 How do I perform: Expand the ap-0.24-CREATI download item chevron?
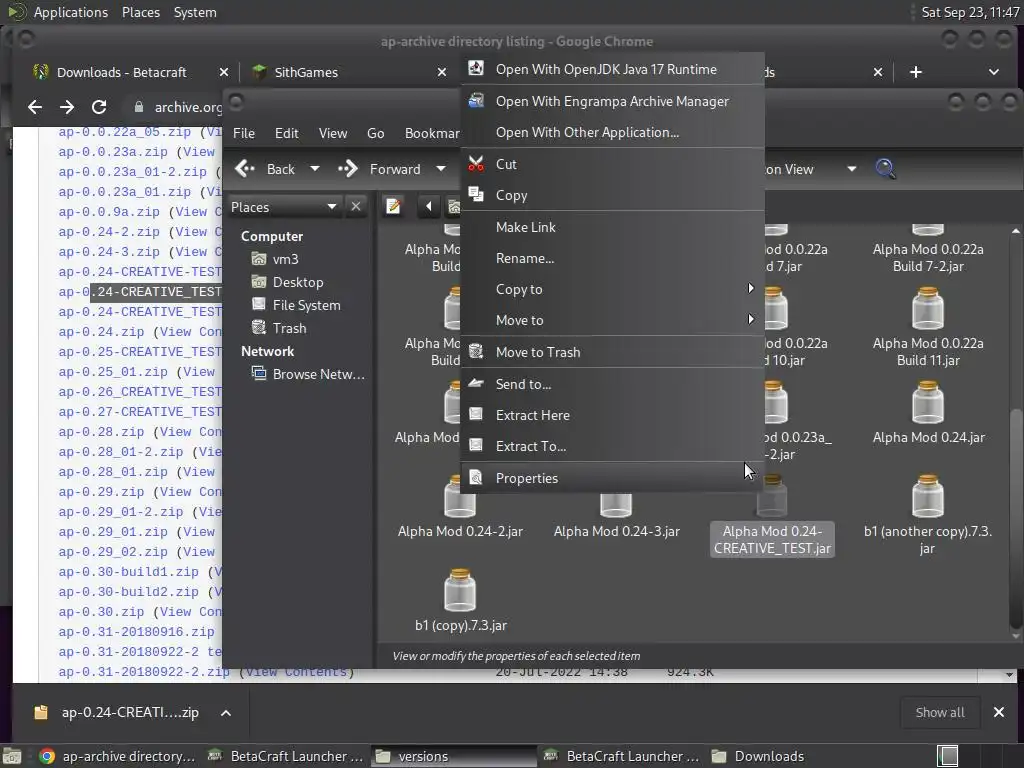pos(225,713)
